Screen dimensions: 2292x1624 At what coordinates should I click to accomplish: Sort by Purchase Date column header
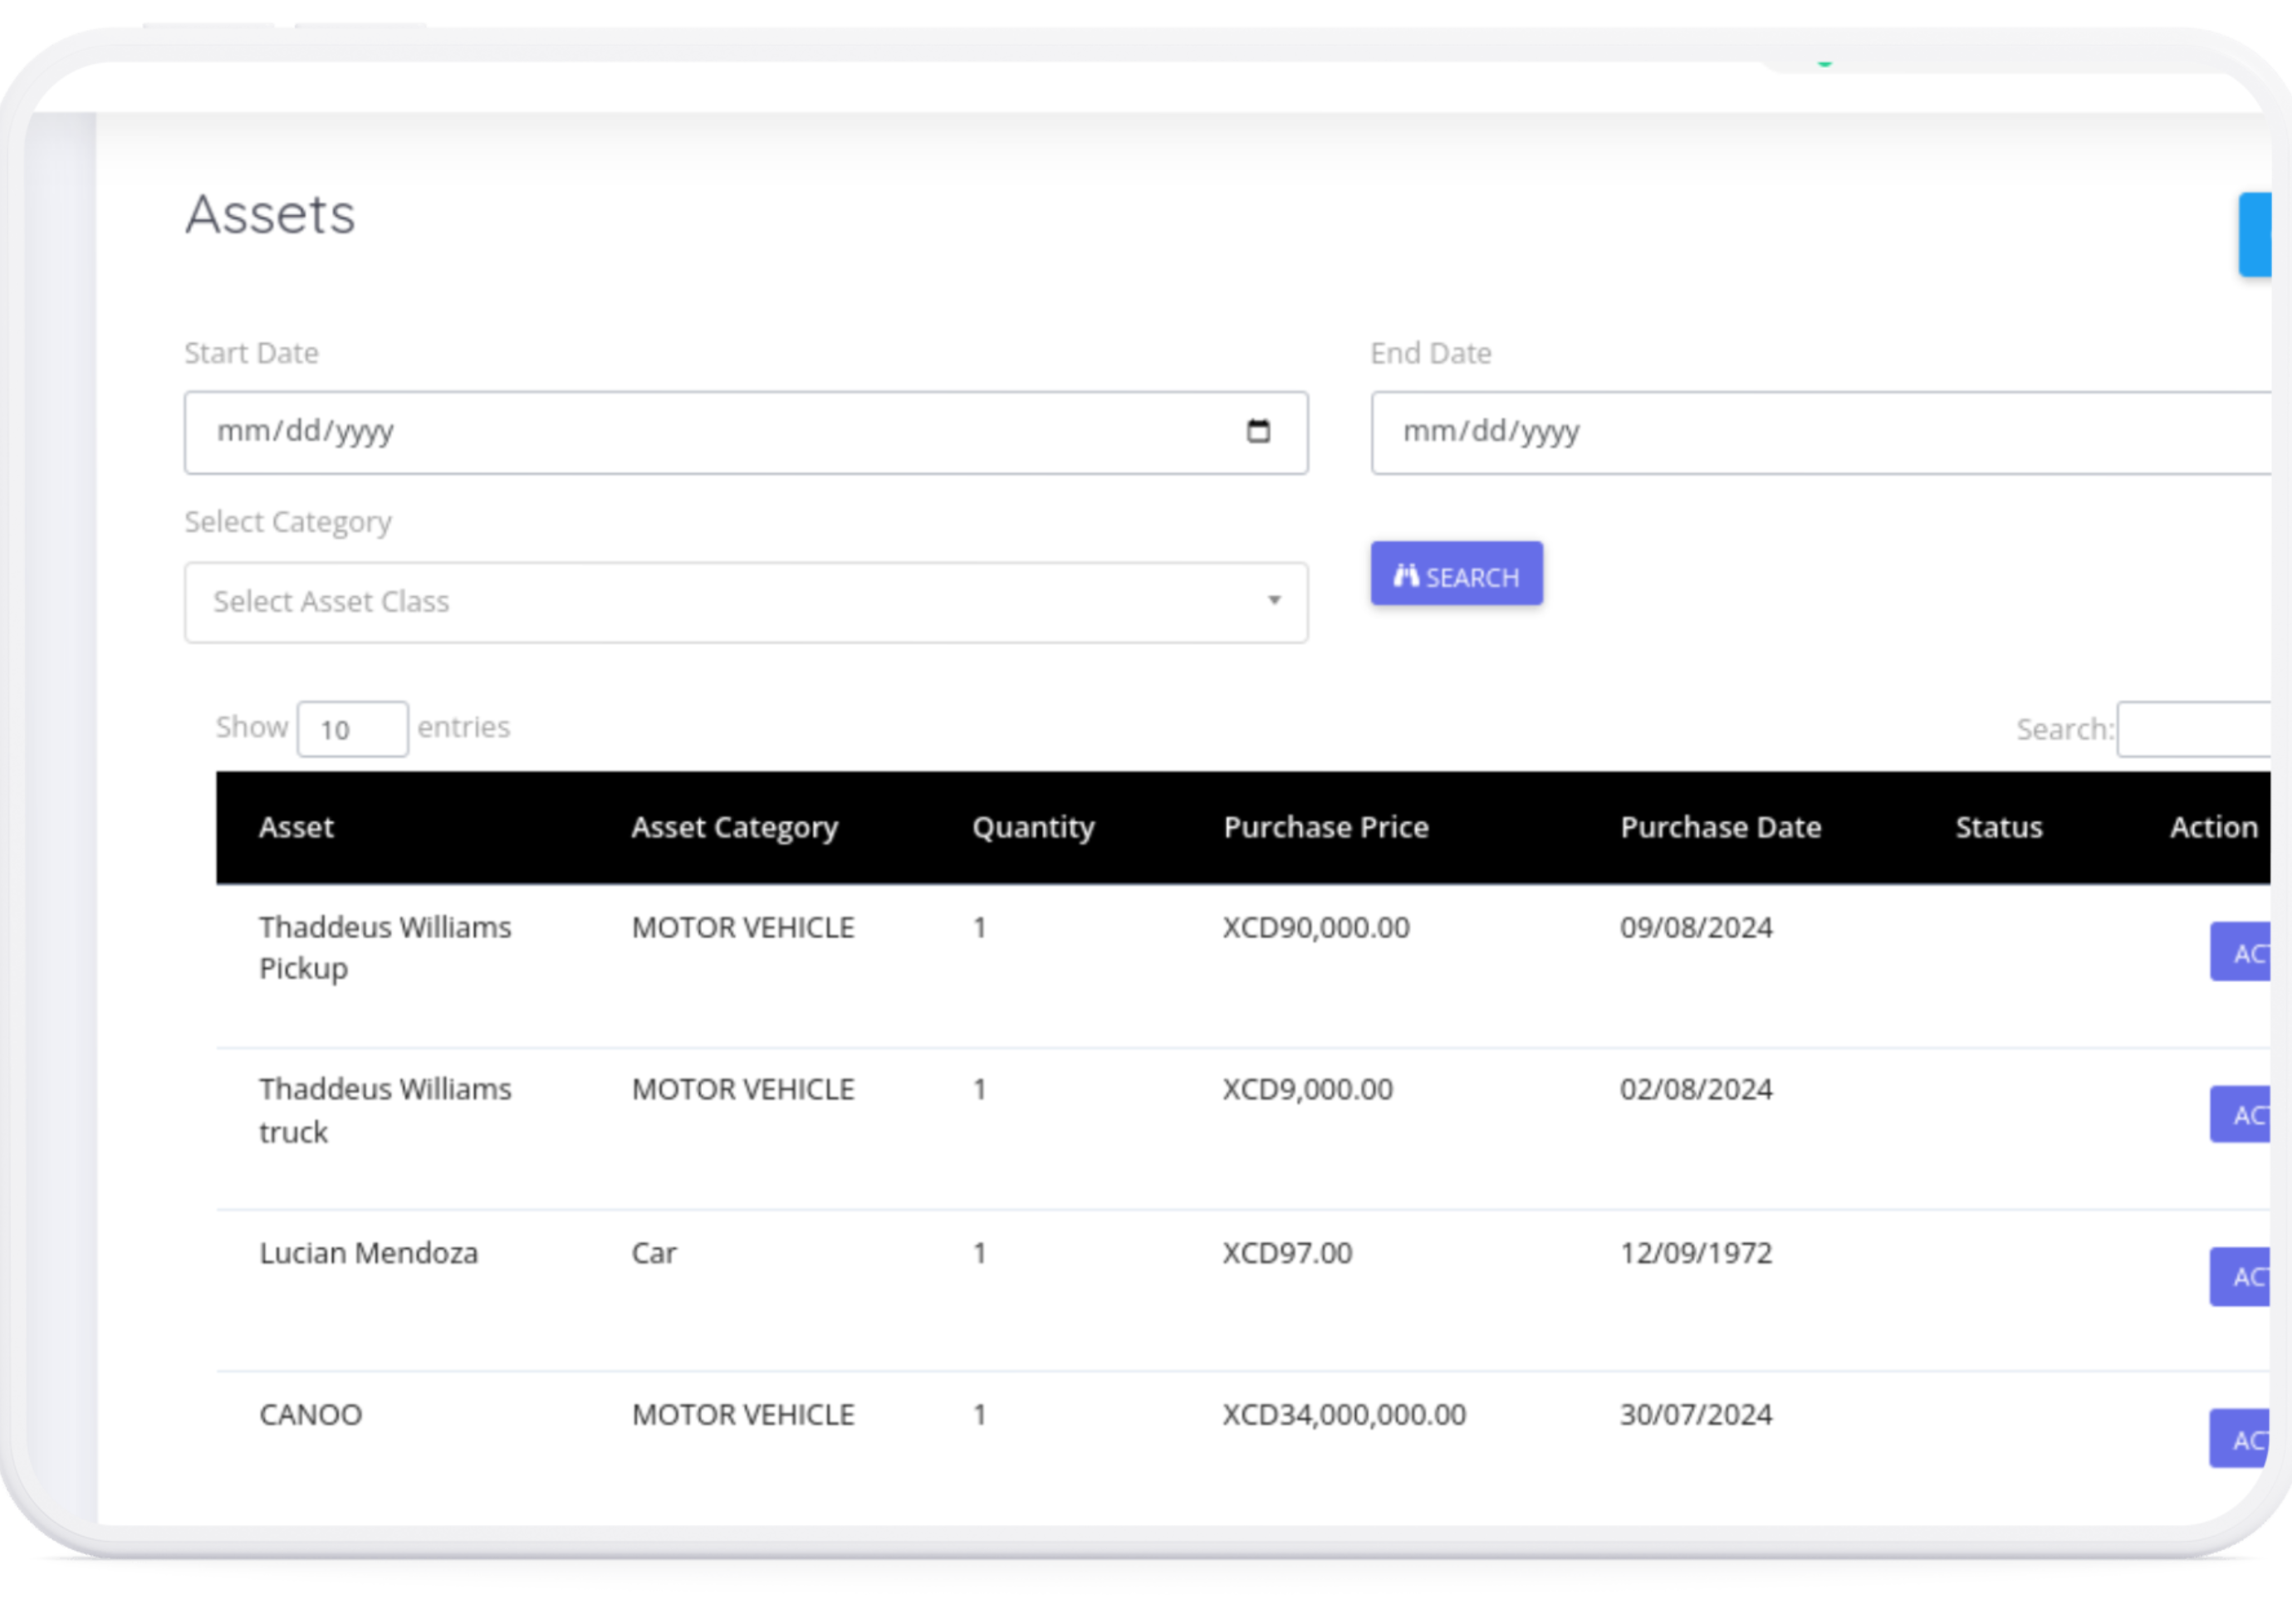(x=1720, y=827)
